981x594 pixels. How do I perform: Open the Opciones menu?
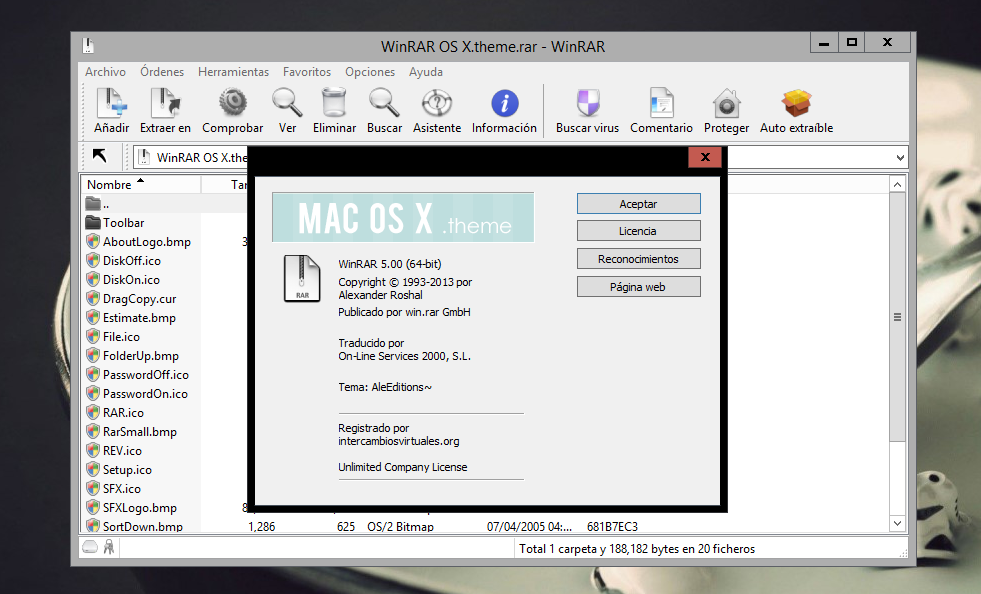click(370, 71)
